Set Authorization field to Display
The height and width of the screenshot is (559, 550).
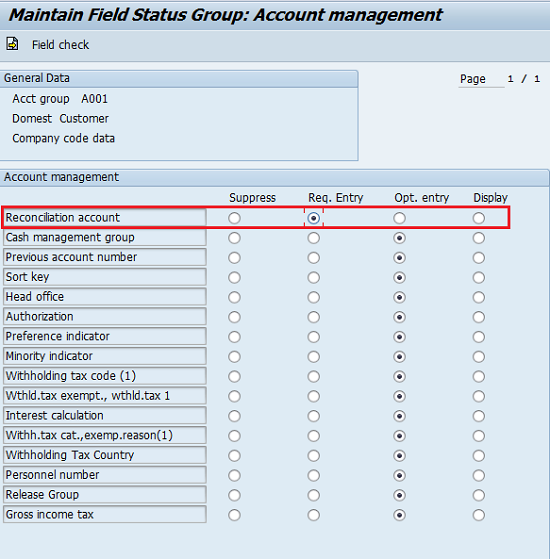479,317
